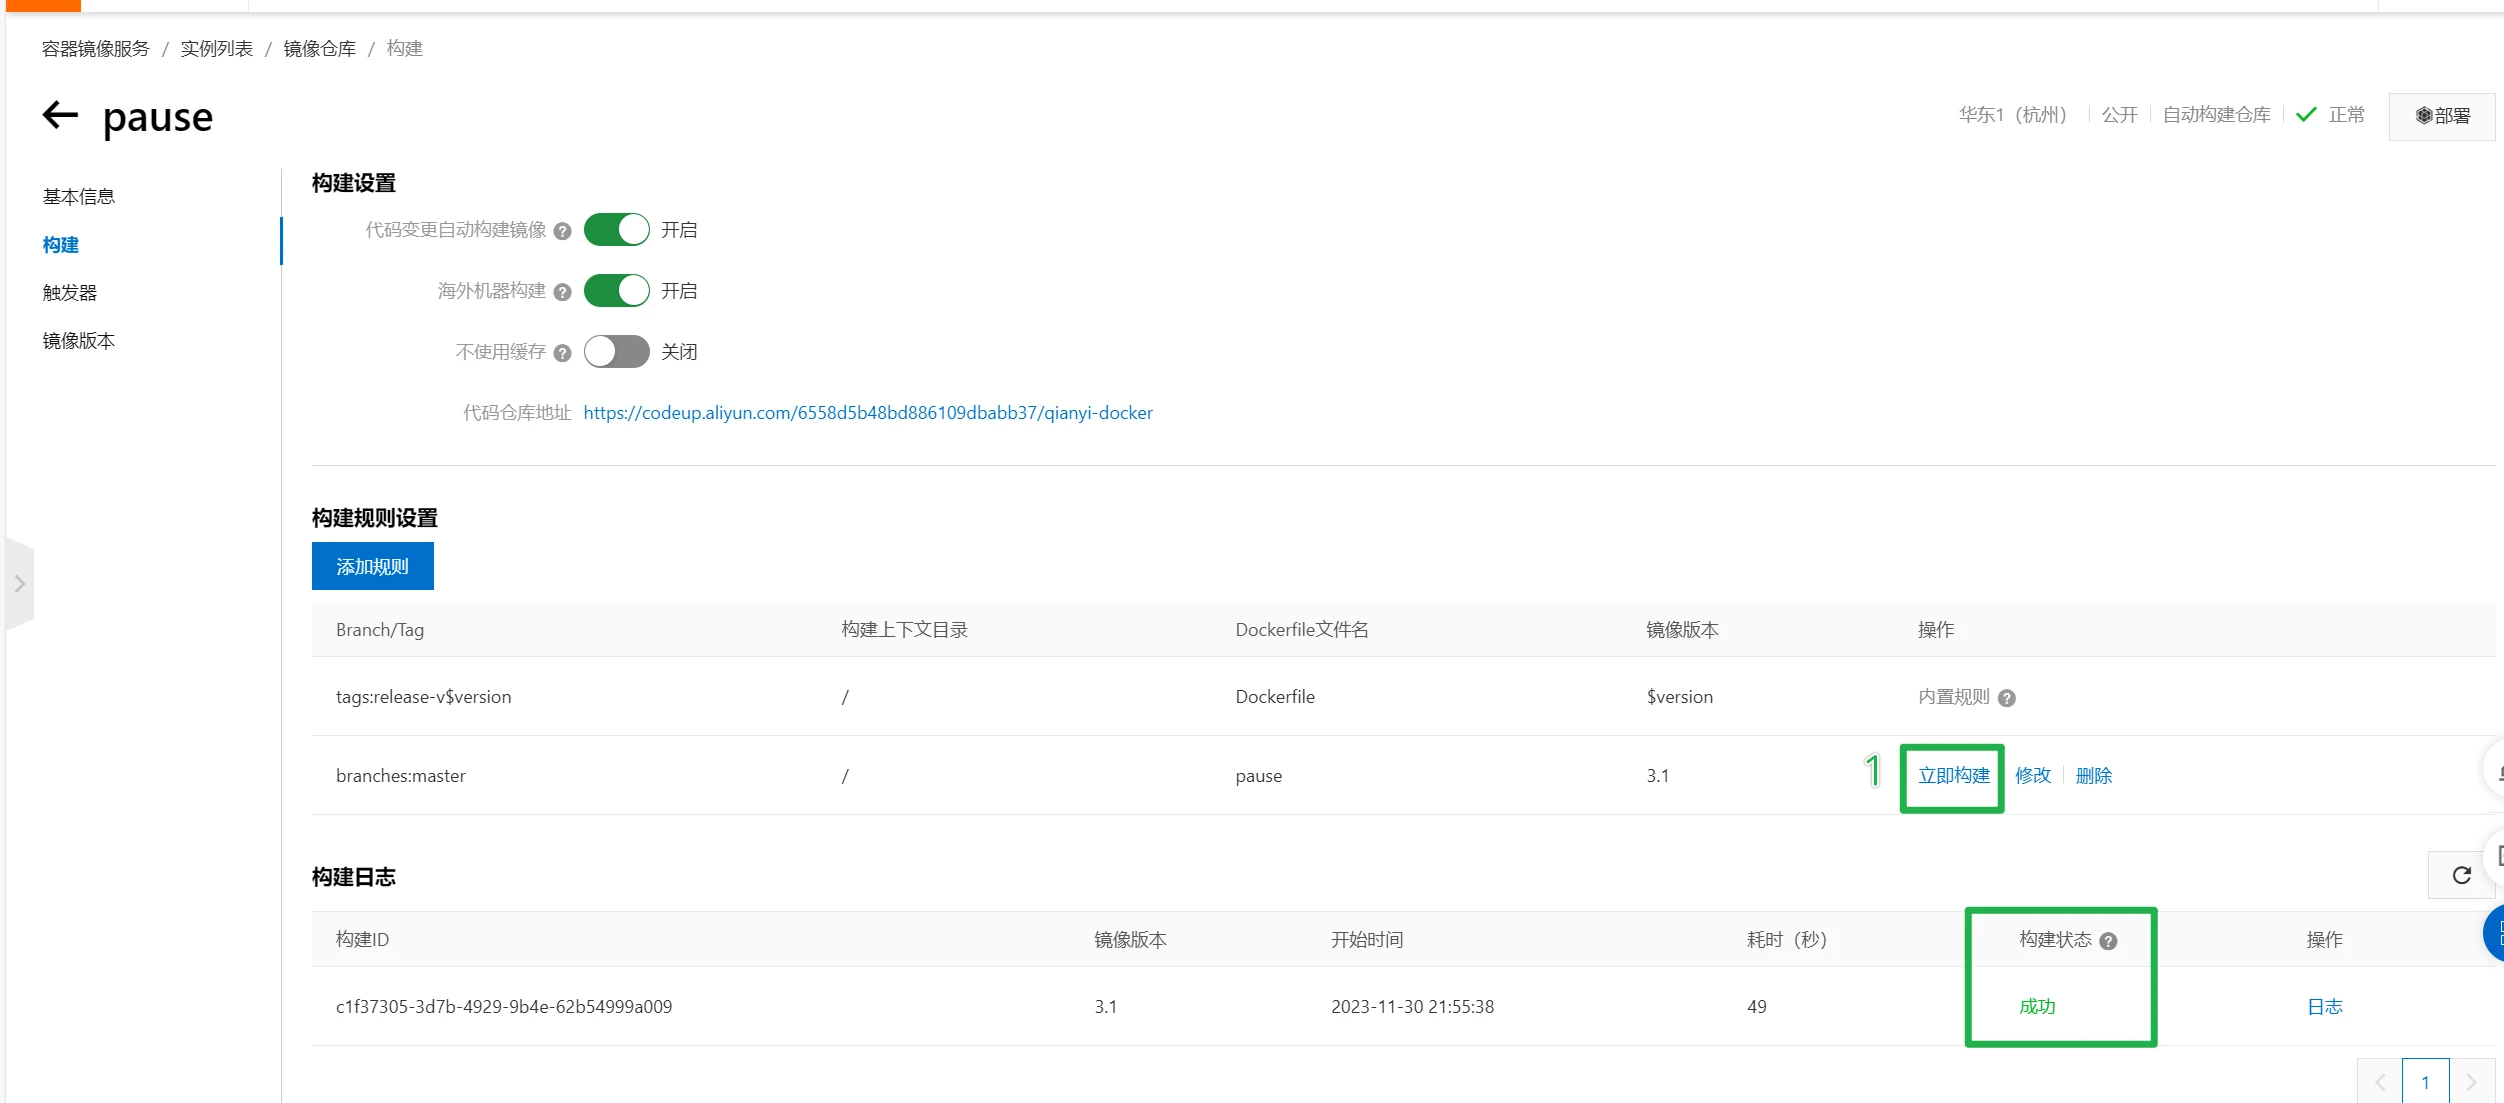This screenshot has width=2504, height=1103.
Task: Select page 1 in build log pagination
Action: tap(2425, 1082)
